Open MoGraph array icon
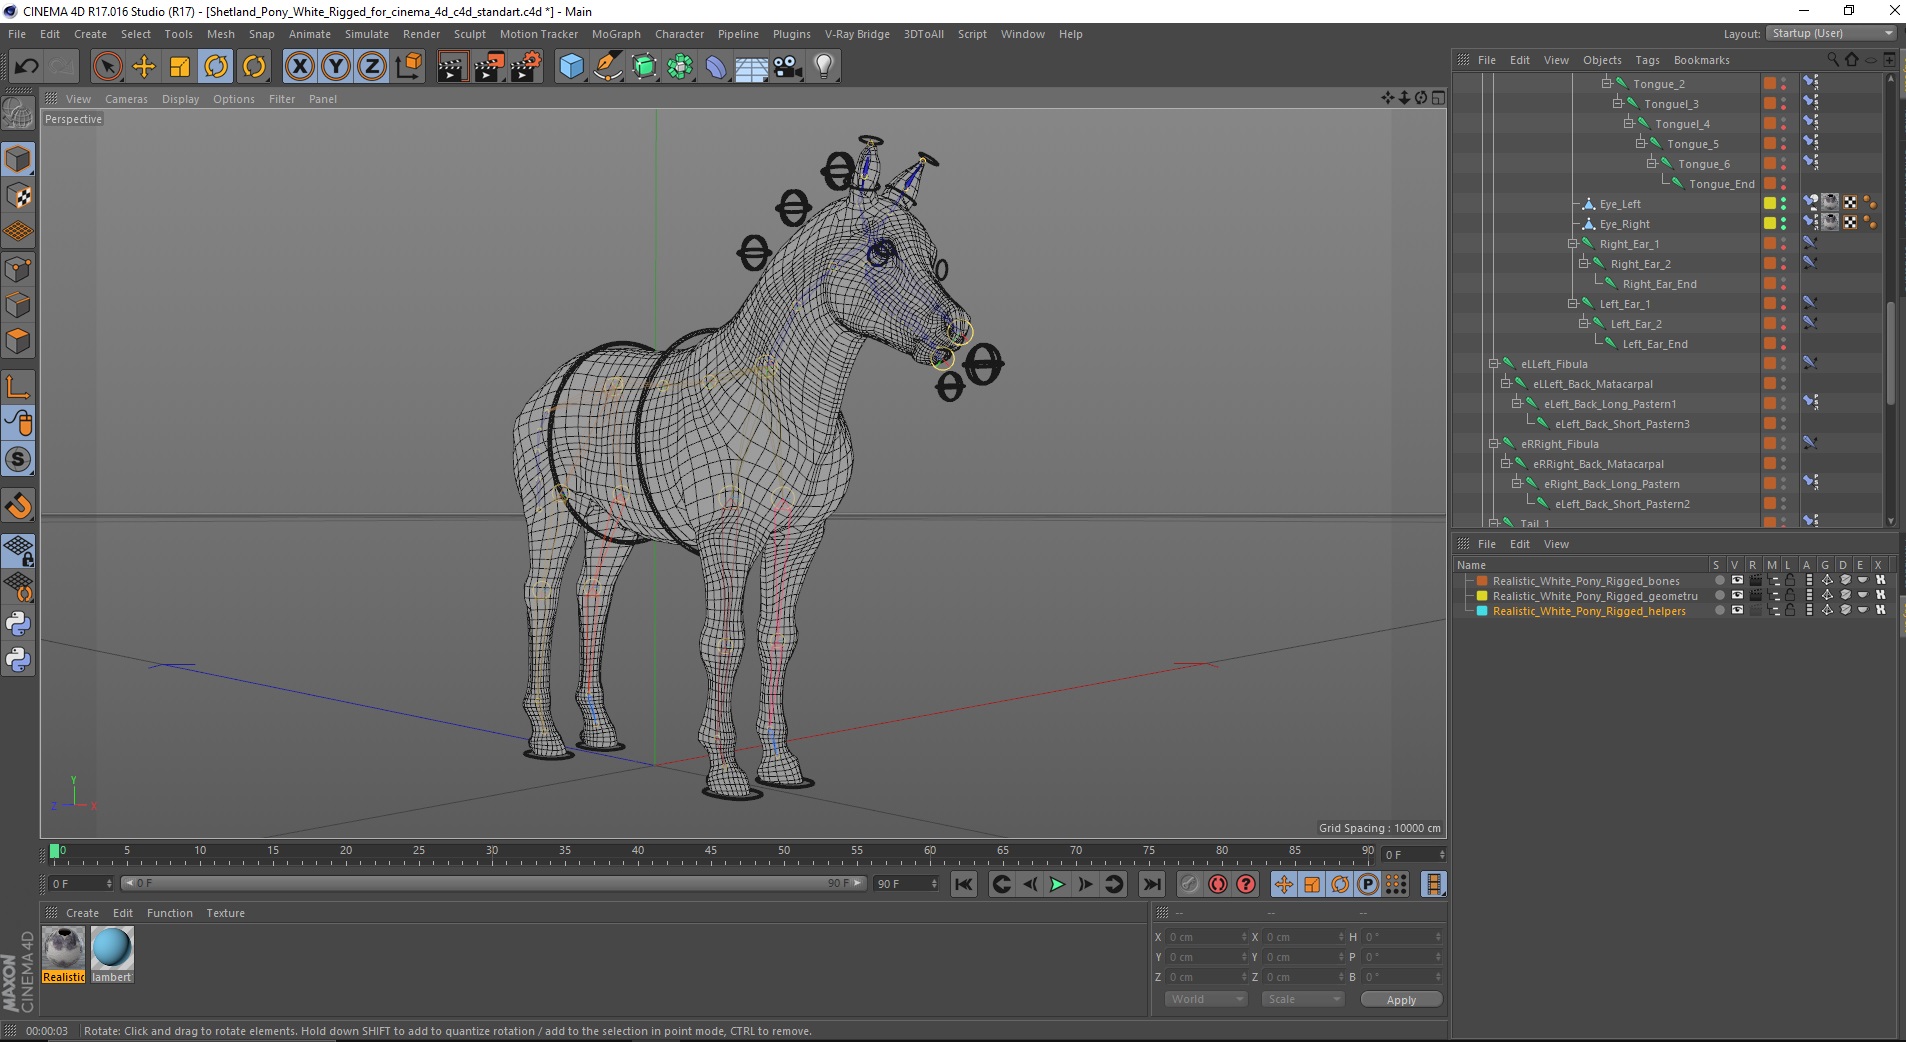Image resolution: width=1906 pixels, height=1042 pixels. point(681,67)
